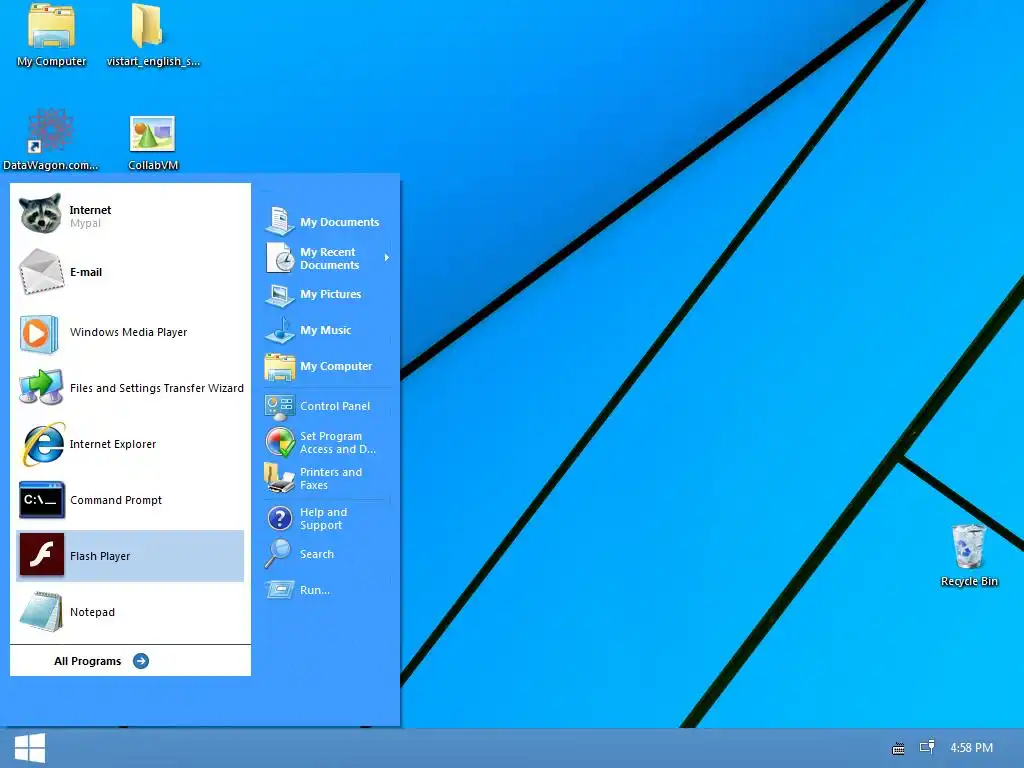Viewport: 1024px width, 768px height.
Task: Click the Command Prompt label
Action: [116, 500]
